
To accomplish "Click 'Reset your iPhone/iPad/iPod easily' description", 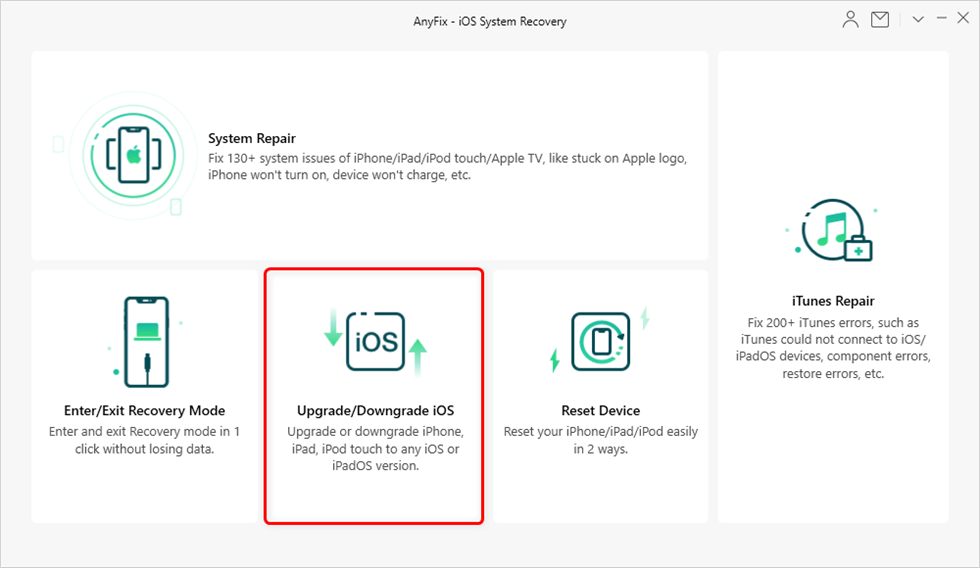I will click(600, 441).
